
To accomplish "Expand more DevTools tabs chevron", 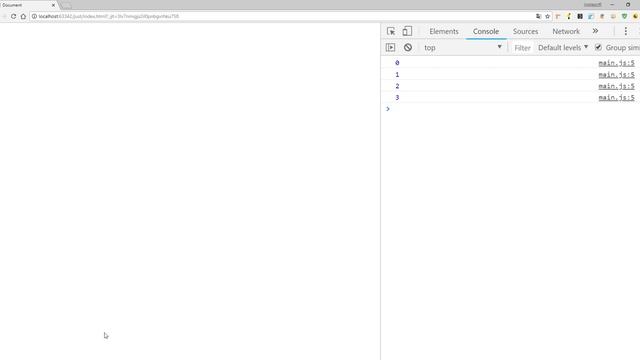I will tap(595, 31).
